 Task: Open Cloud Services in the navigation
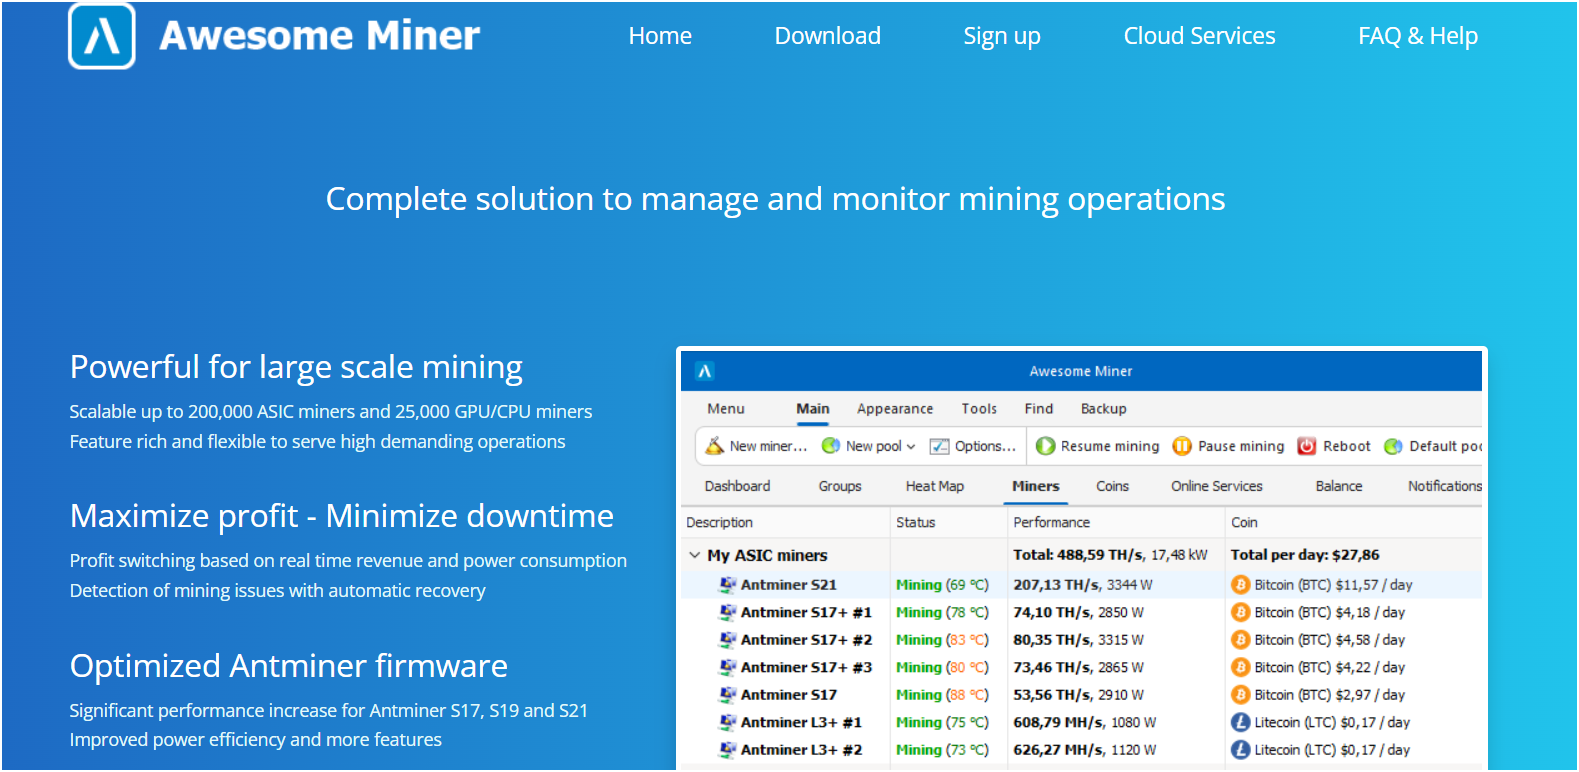[x=1199, y=36]
